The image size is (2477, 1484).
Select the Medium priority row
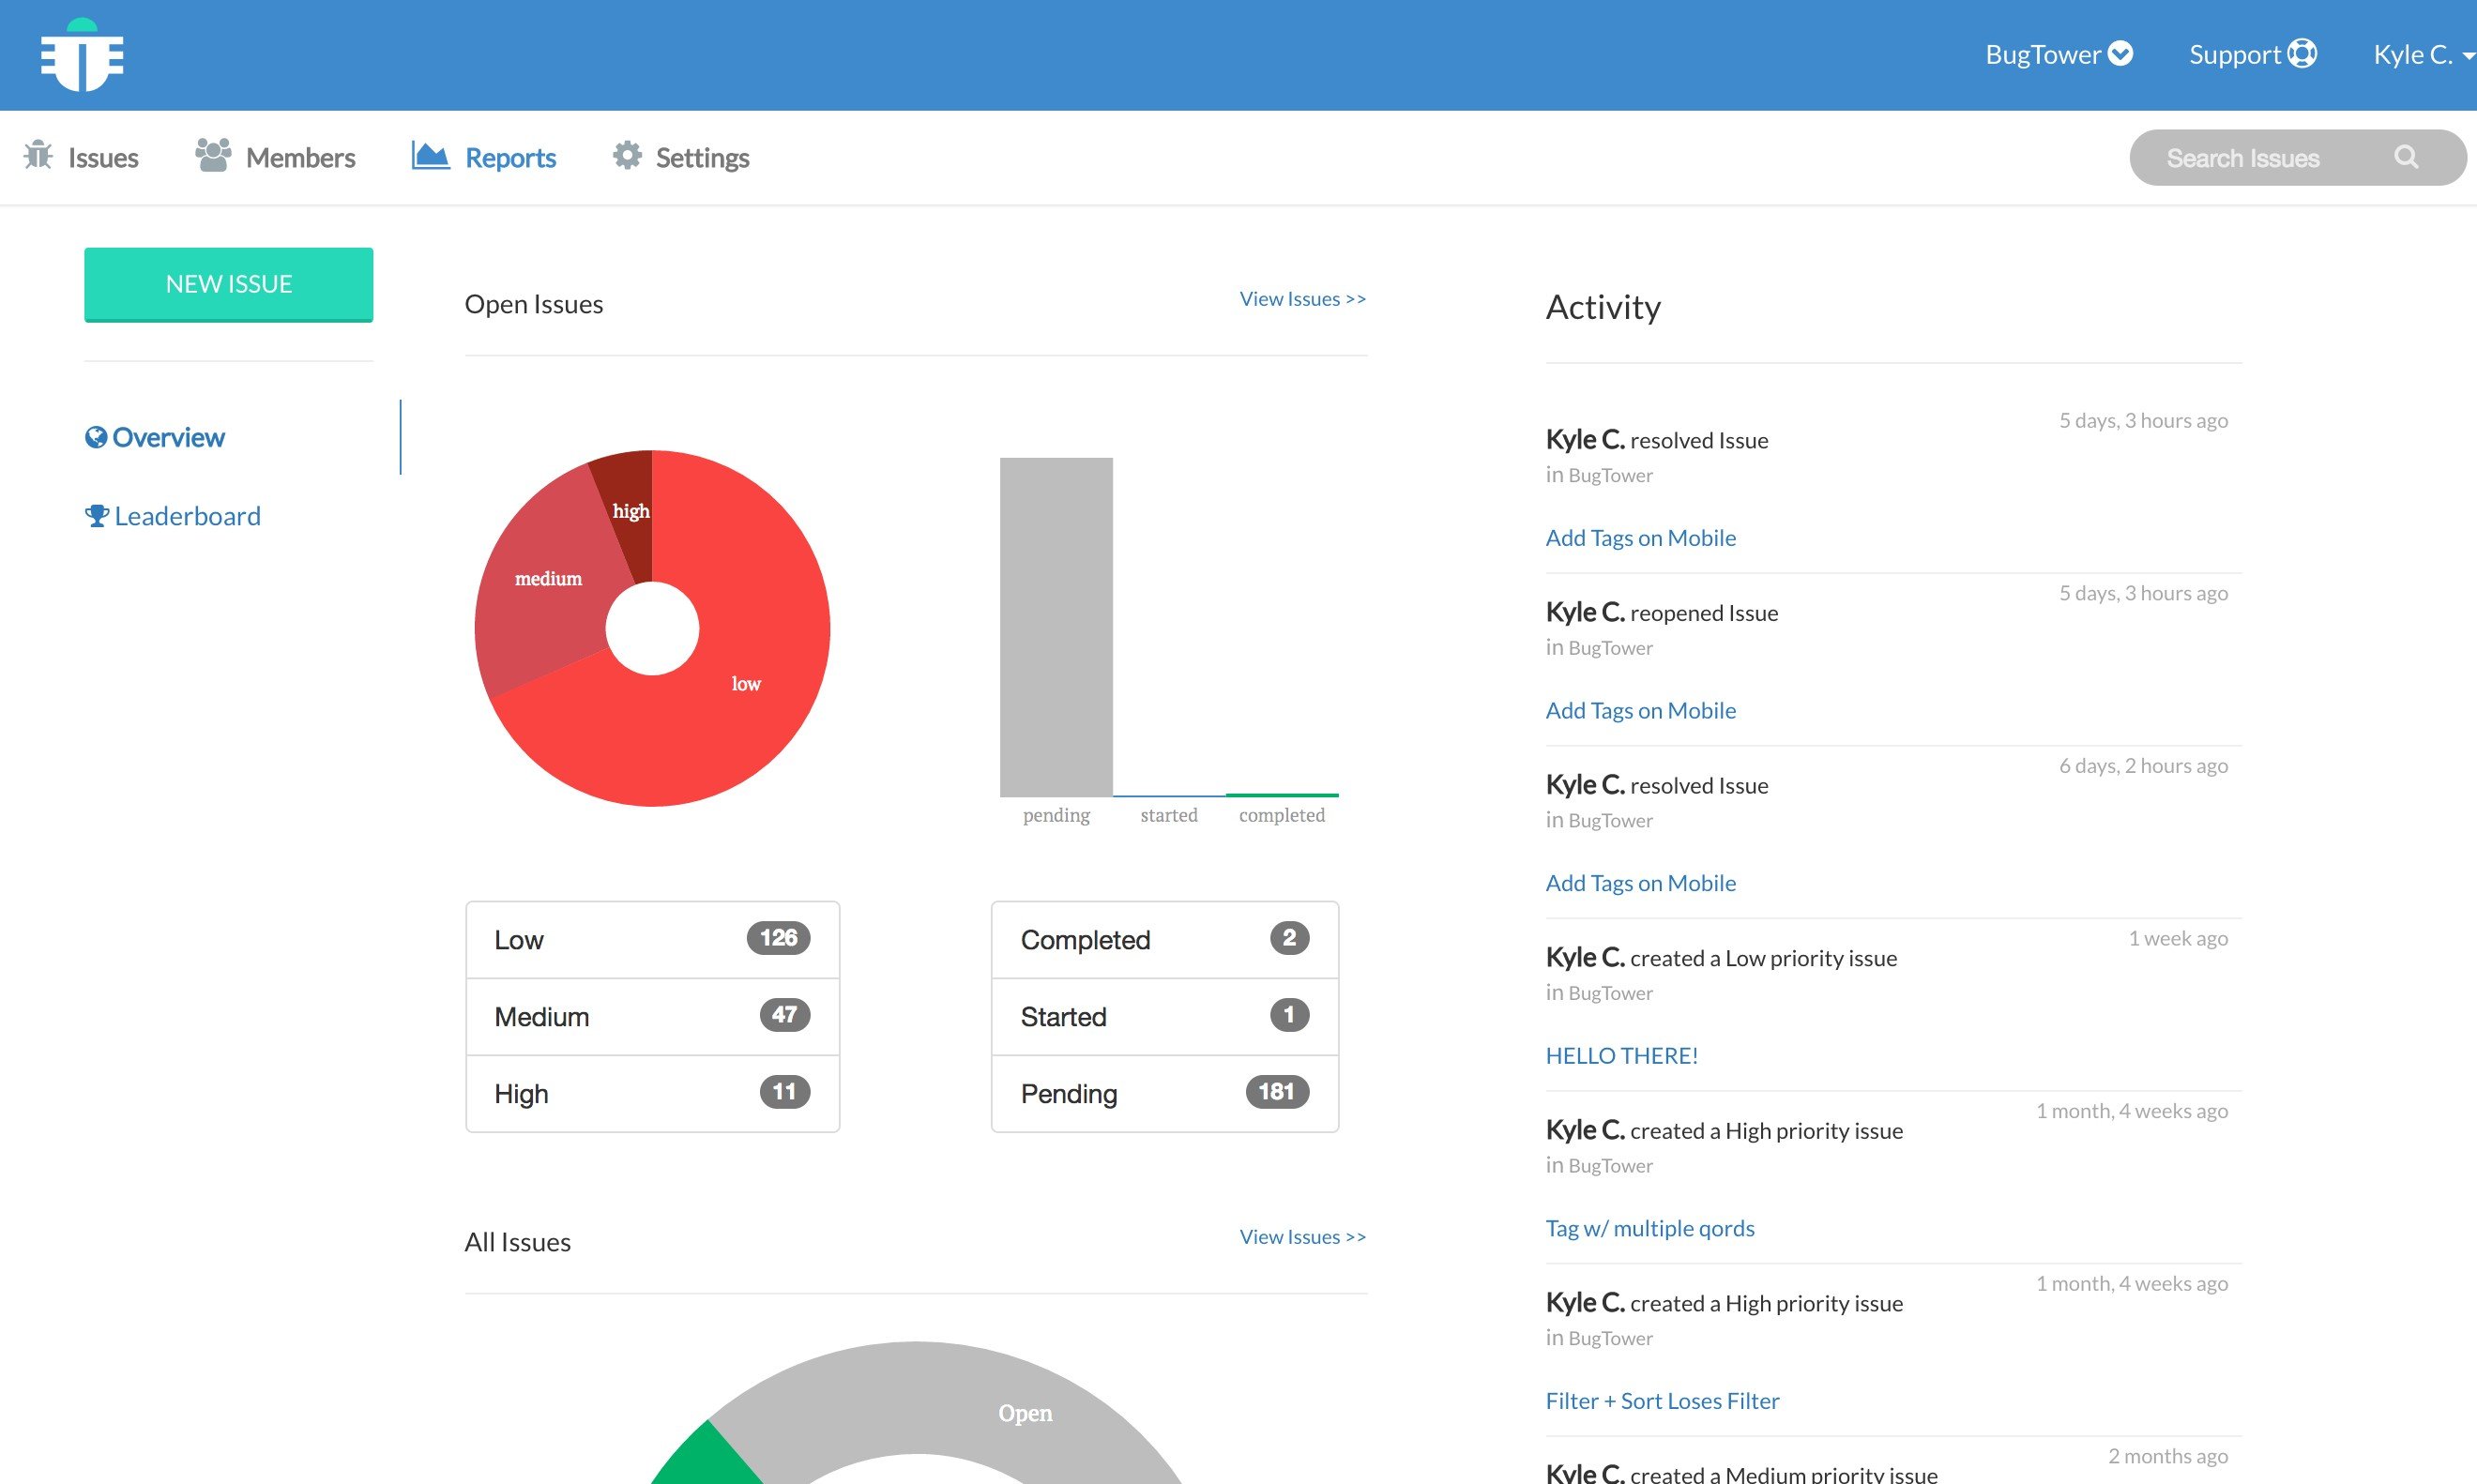point(652,1017)
